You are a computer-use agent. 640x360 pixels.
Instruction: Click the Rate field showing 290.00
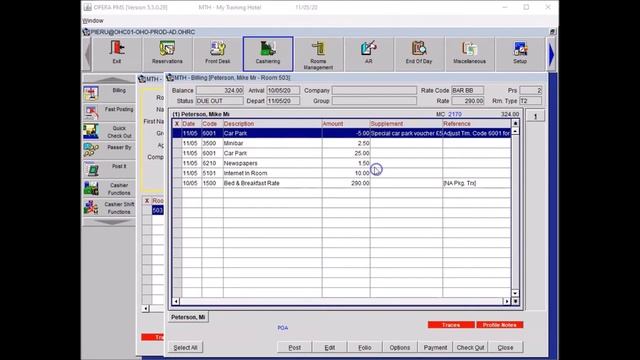pyautogui.click(x=468, y=101)
